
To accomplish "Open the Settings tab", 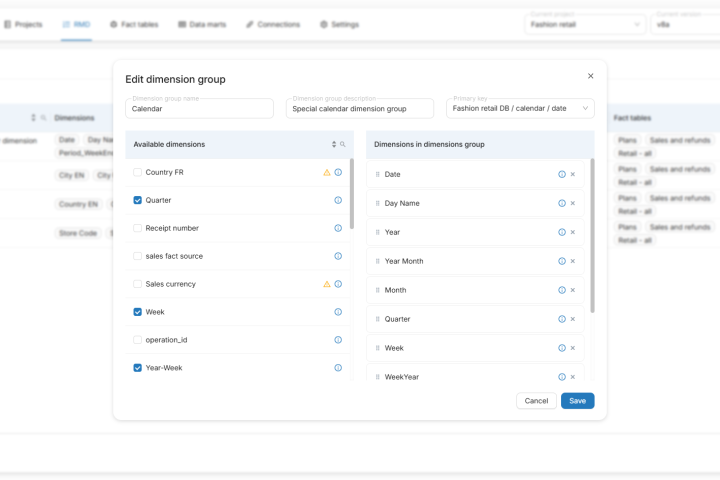I will coord(339,24).
